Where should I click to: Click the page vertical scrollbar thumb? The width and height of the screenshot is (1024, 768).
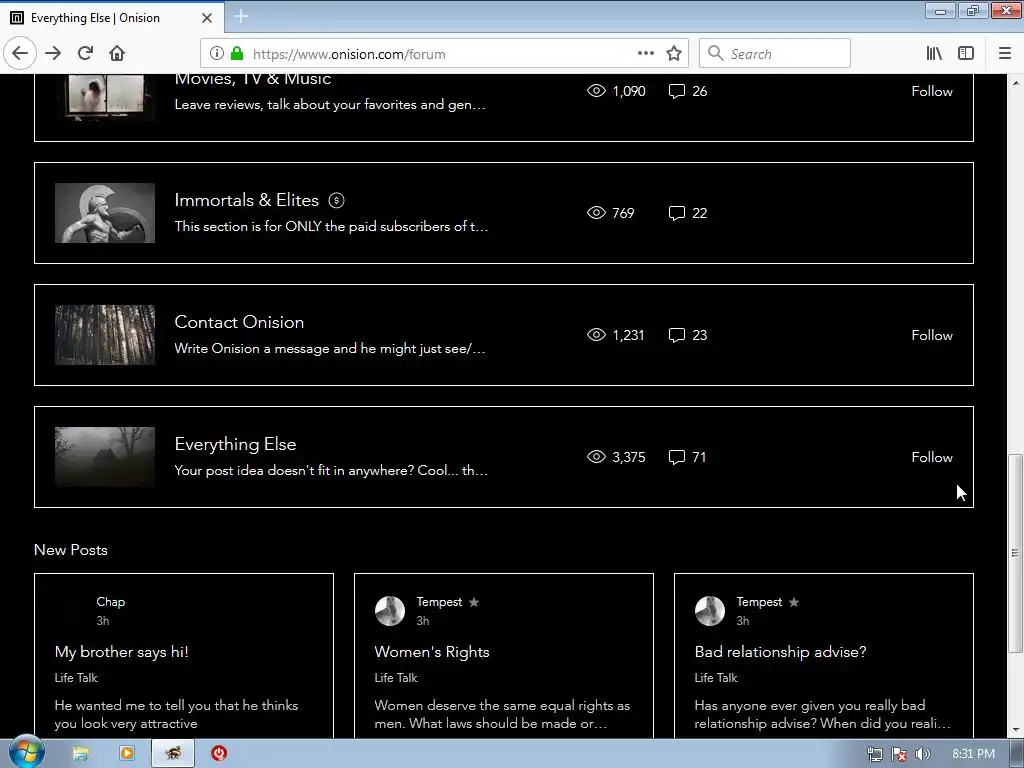pyautogui.click(x=1015, y=552)
